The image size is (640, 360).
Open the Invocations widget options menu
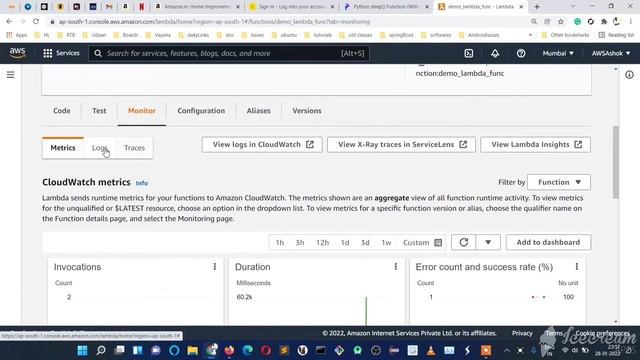(x=215, y=267)
